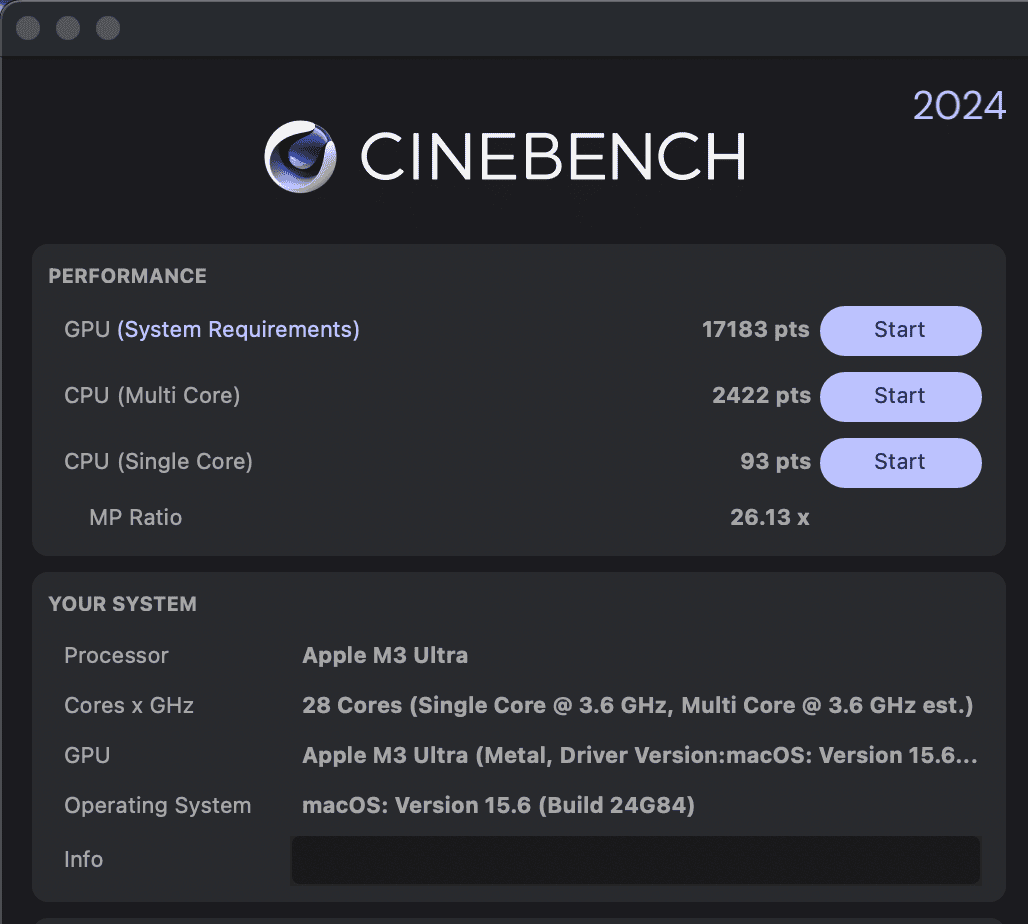Click the GPU Metal driver version text
Screen dimensions: 1028x924
click(639, 755)
